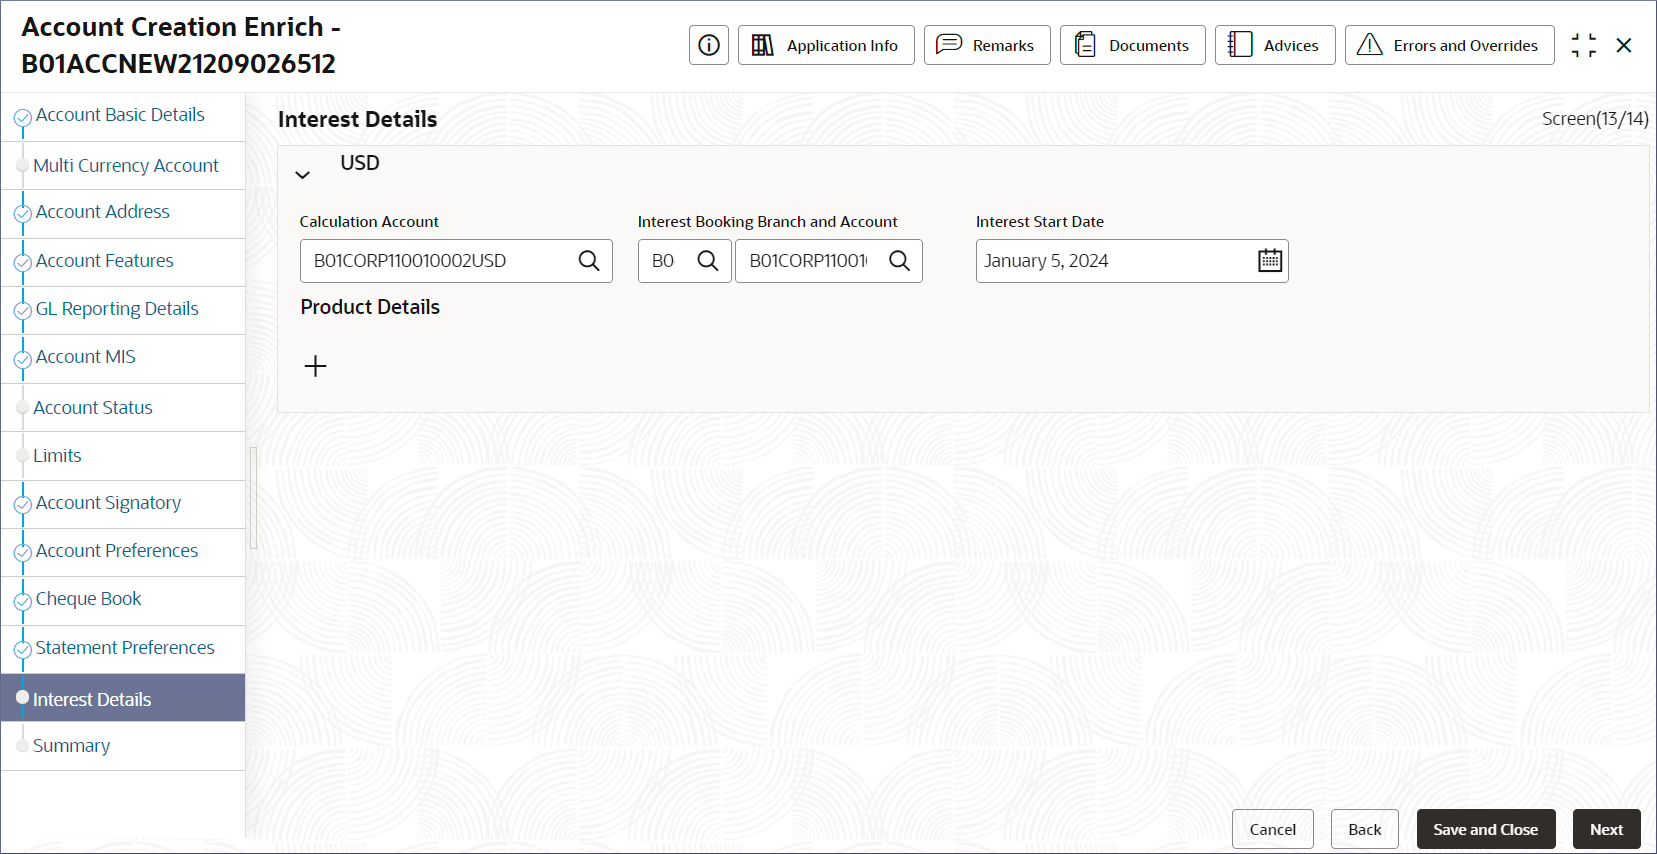Switch to the Account Signatory step
Viewport: 1657px width, 854px height.
(x=108, y=503)
